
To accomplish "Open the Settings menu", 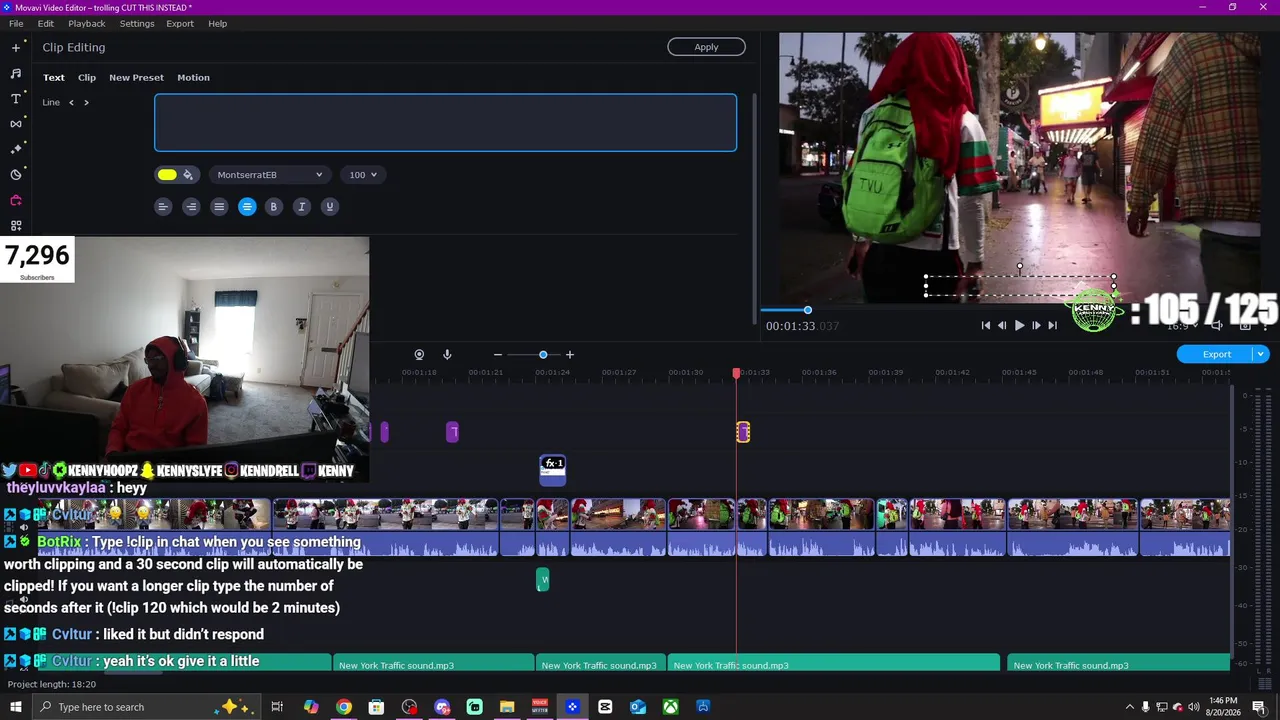I will pos(137,23).
